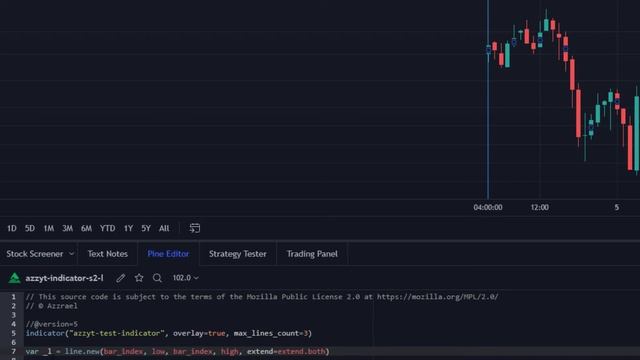640x360 pixels.
Task: Select the 1Y time range
Action: point(128,228)
